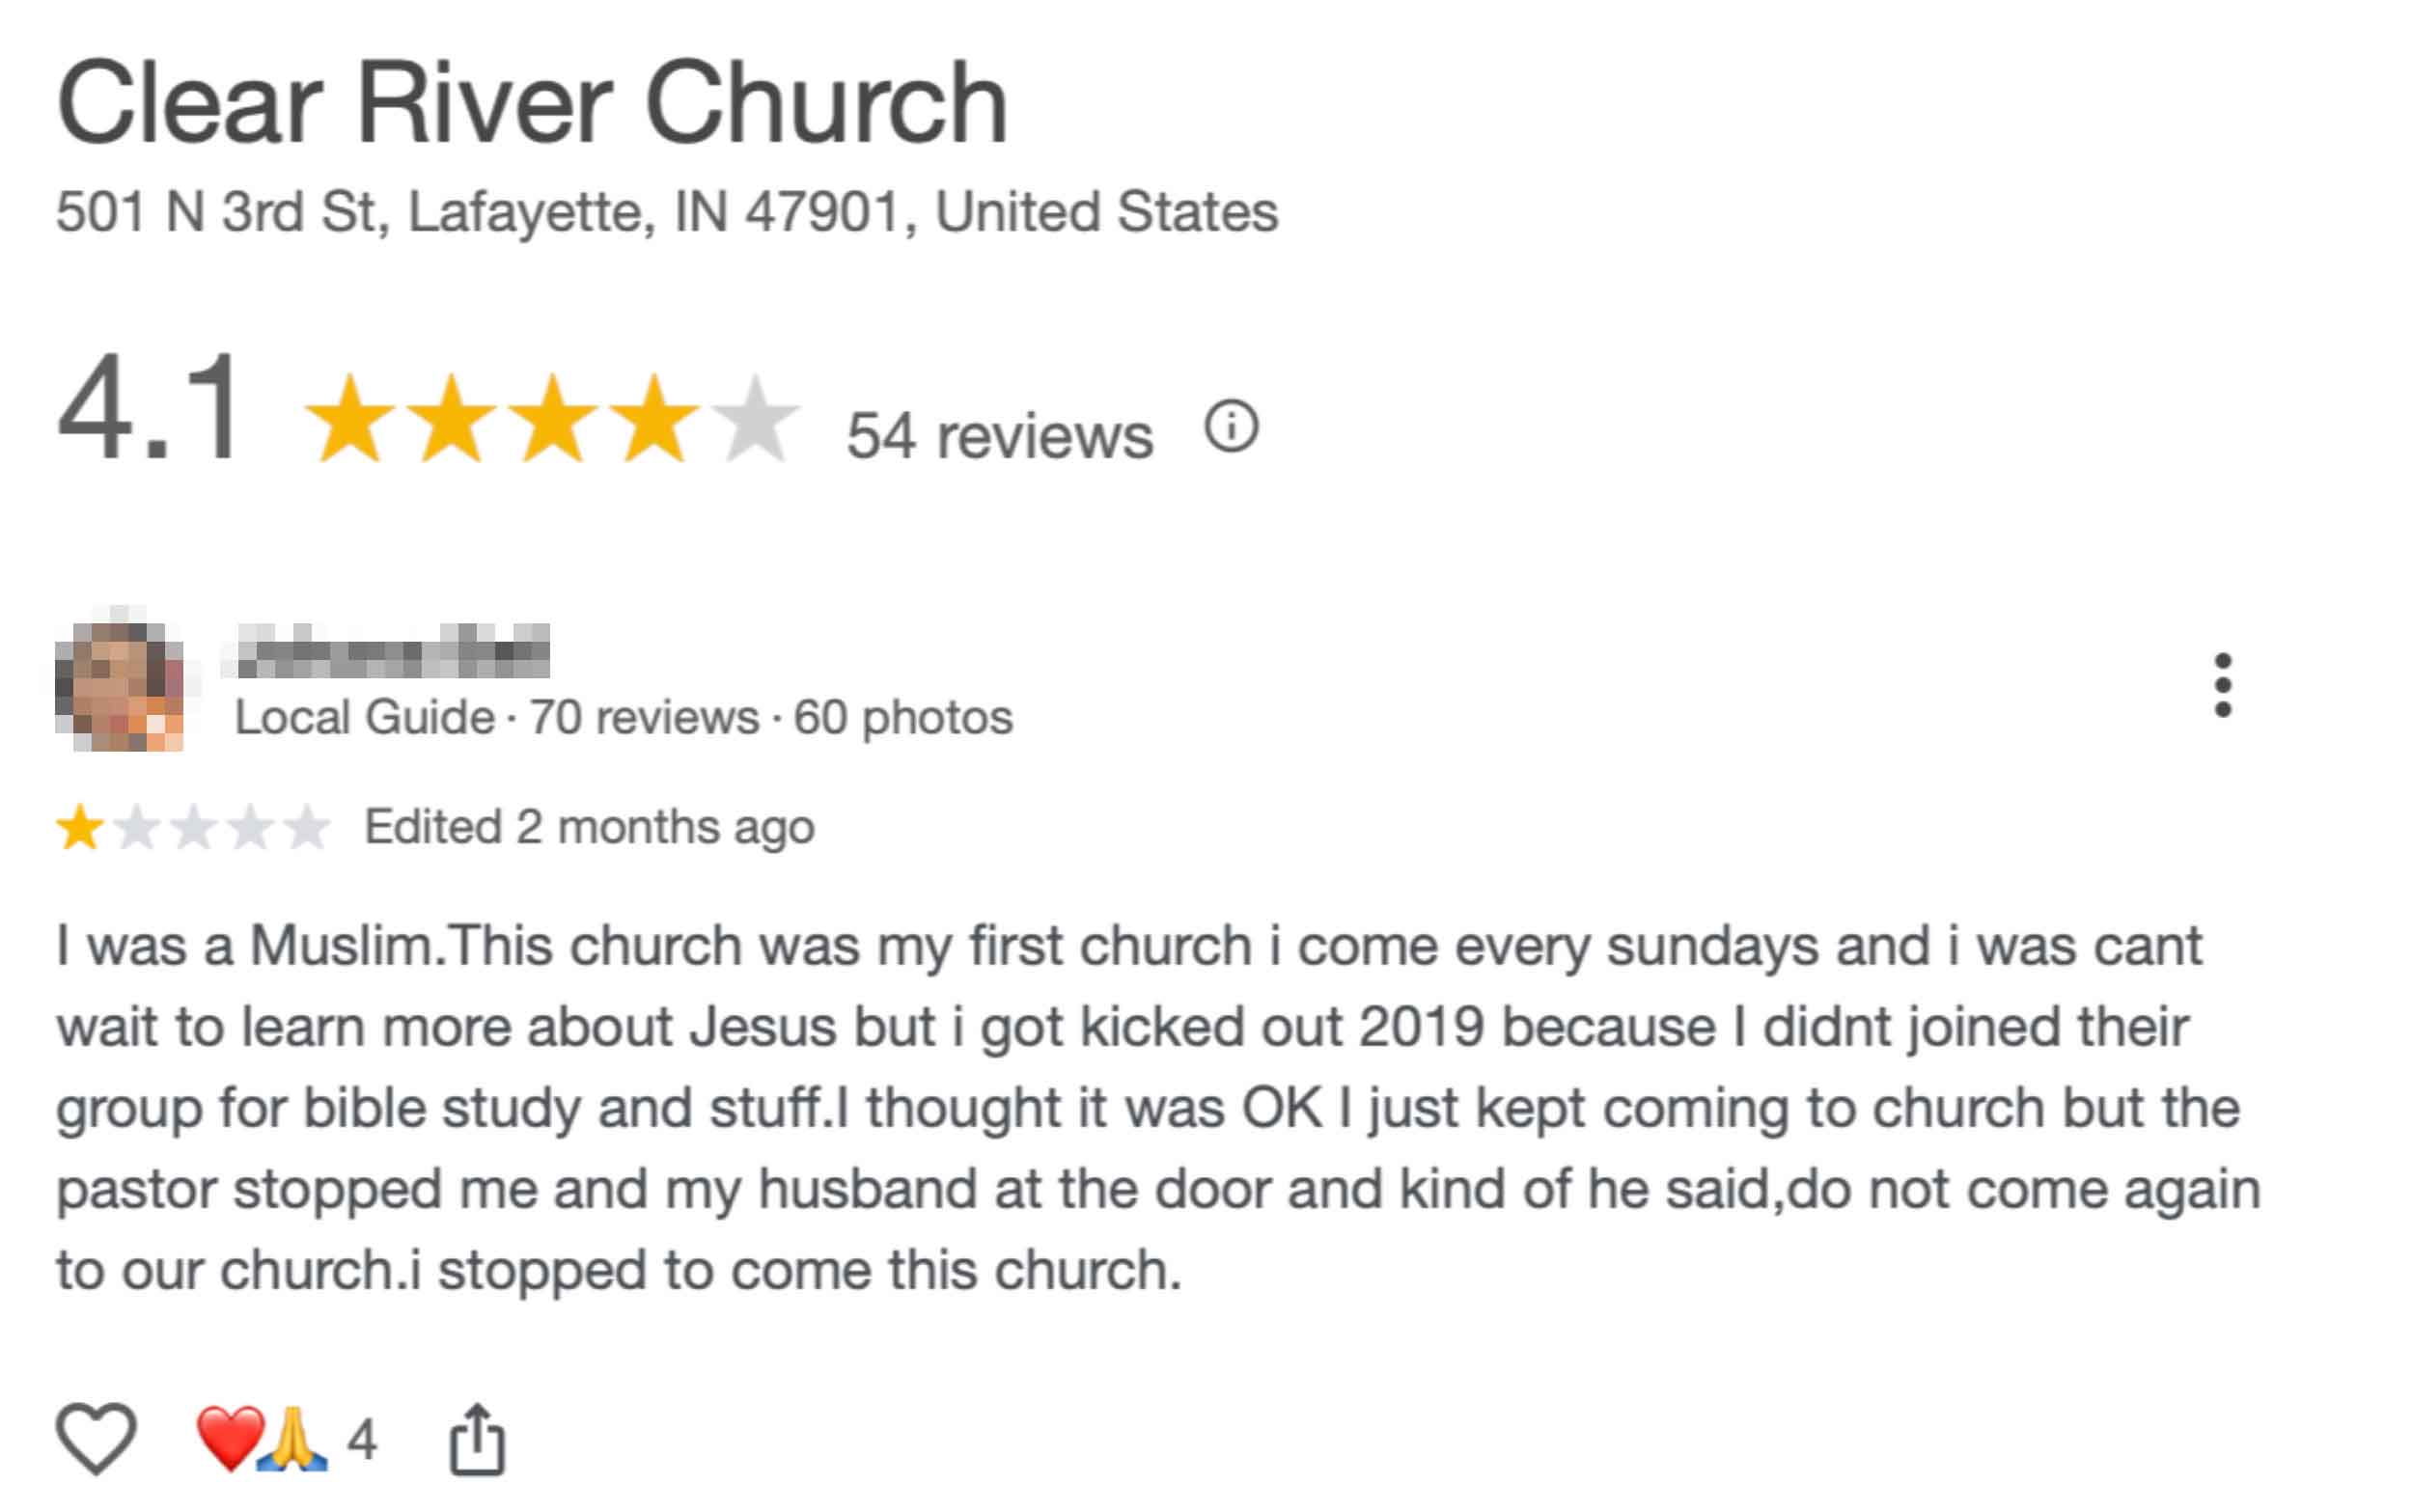This screenshot has height=1512, width=2413.
Task: Share this review using the share icon
Action: [476, 1440]
